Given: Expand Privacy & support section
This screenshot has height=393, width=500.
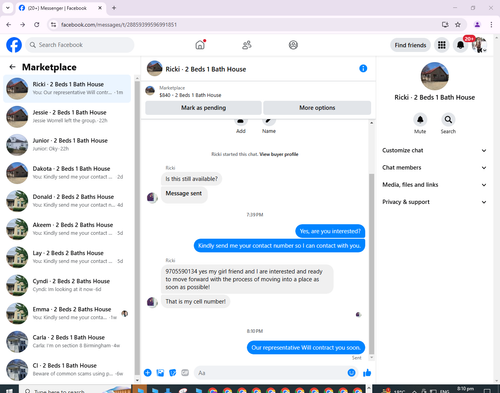Looking at the screenshot, I should (x=434, y=202).
